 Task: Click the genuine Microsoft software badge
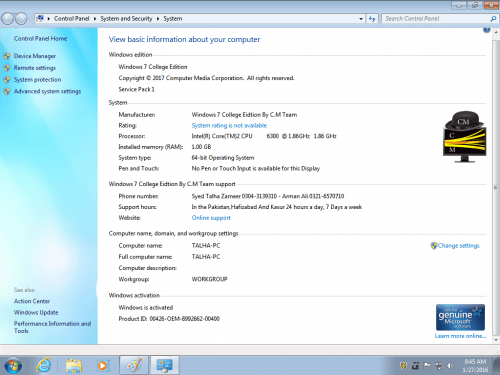pyautogui.click(x=460, y=317)
